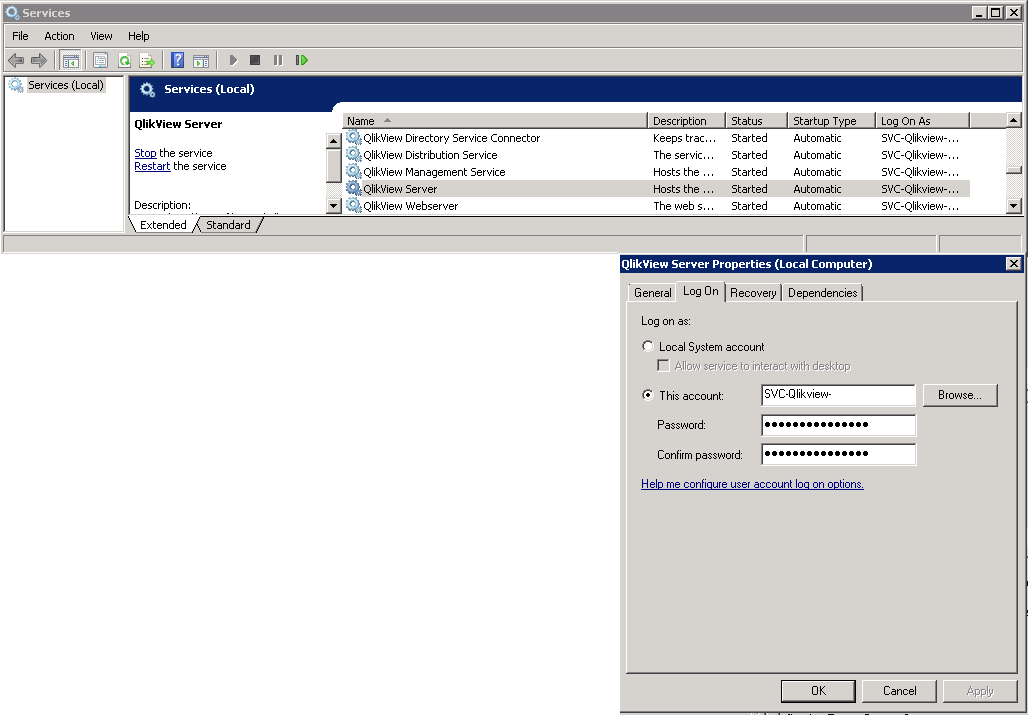Select QlikView Webserver row
This screenshot has width=1028, height=715.
click(658, 206)
